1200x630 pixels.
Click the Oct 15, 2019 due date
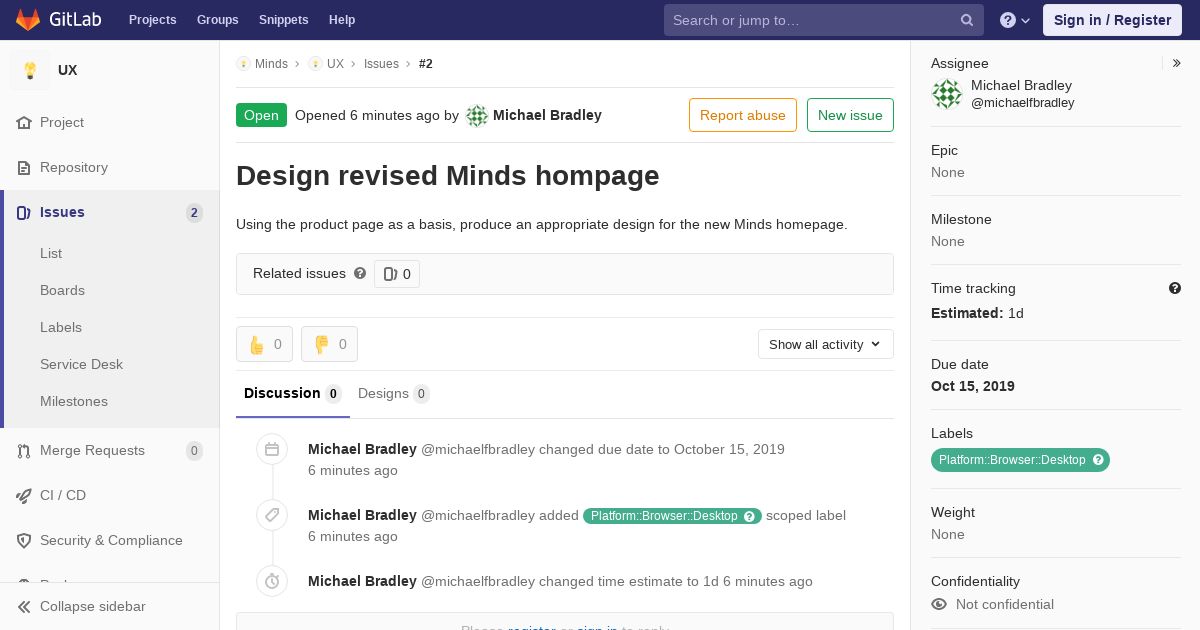[x=973, y=386]
